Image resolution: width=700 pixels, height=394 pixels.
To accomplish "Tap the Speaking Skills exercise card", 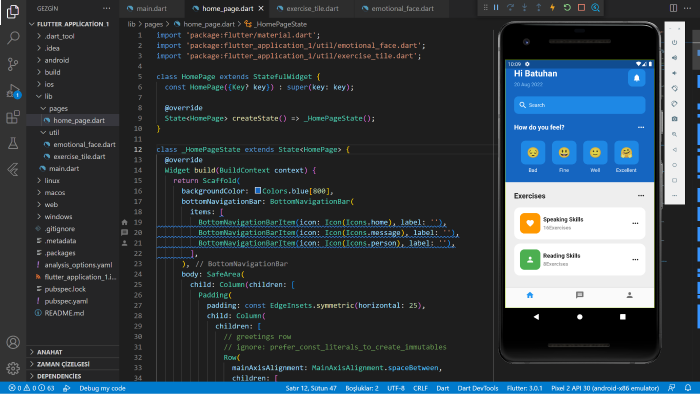I will pyautogui.click(x=579, y=223).
